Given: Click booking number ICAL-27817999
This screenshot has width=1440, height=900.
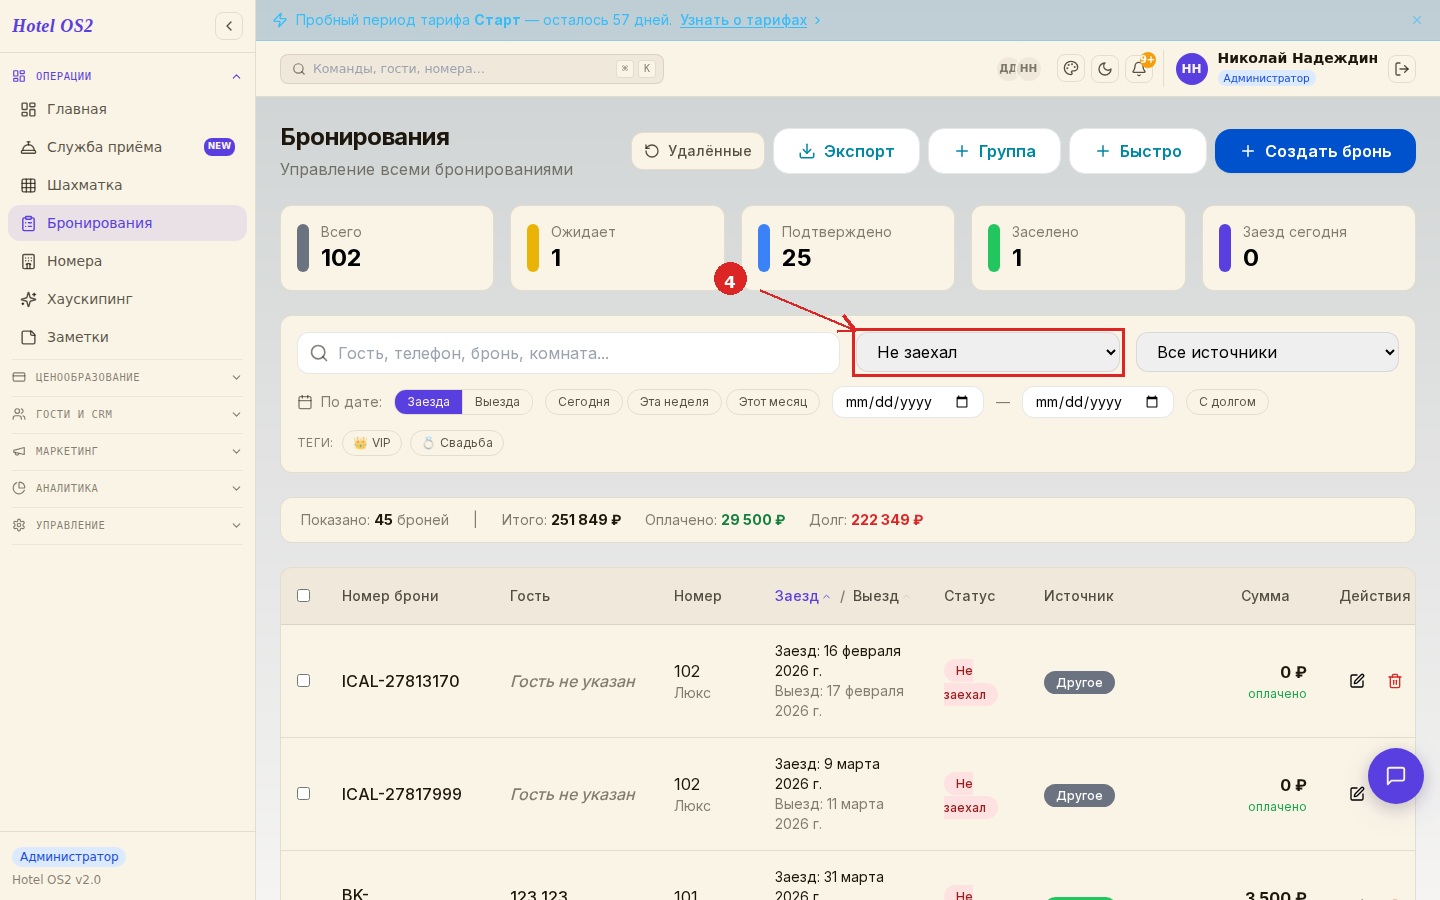Looking at the screenshot, I should (x=401, y=794).
